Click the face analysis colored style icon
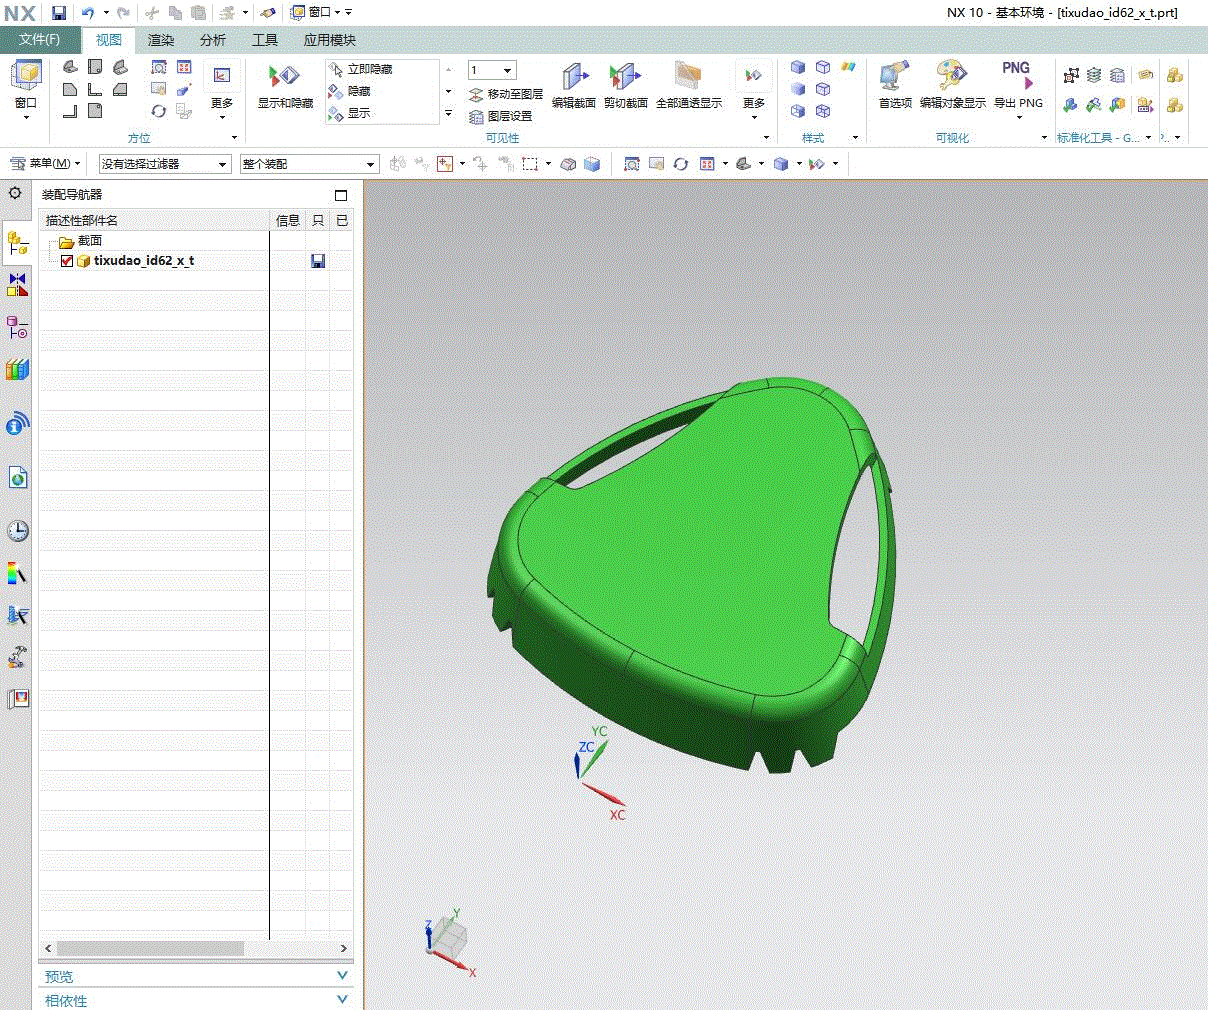The height and width of the screenshot is (1010, 1208). click(x=848, y=67)
